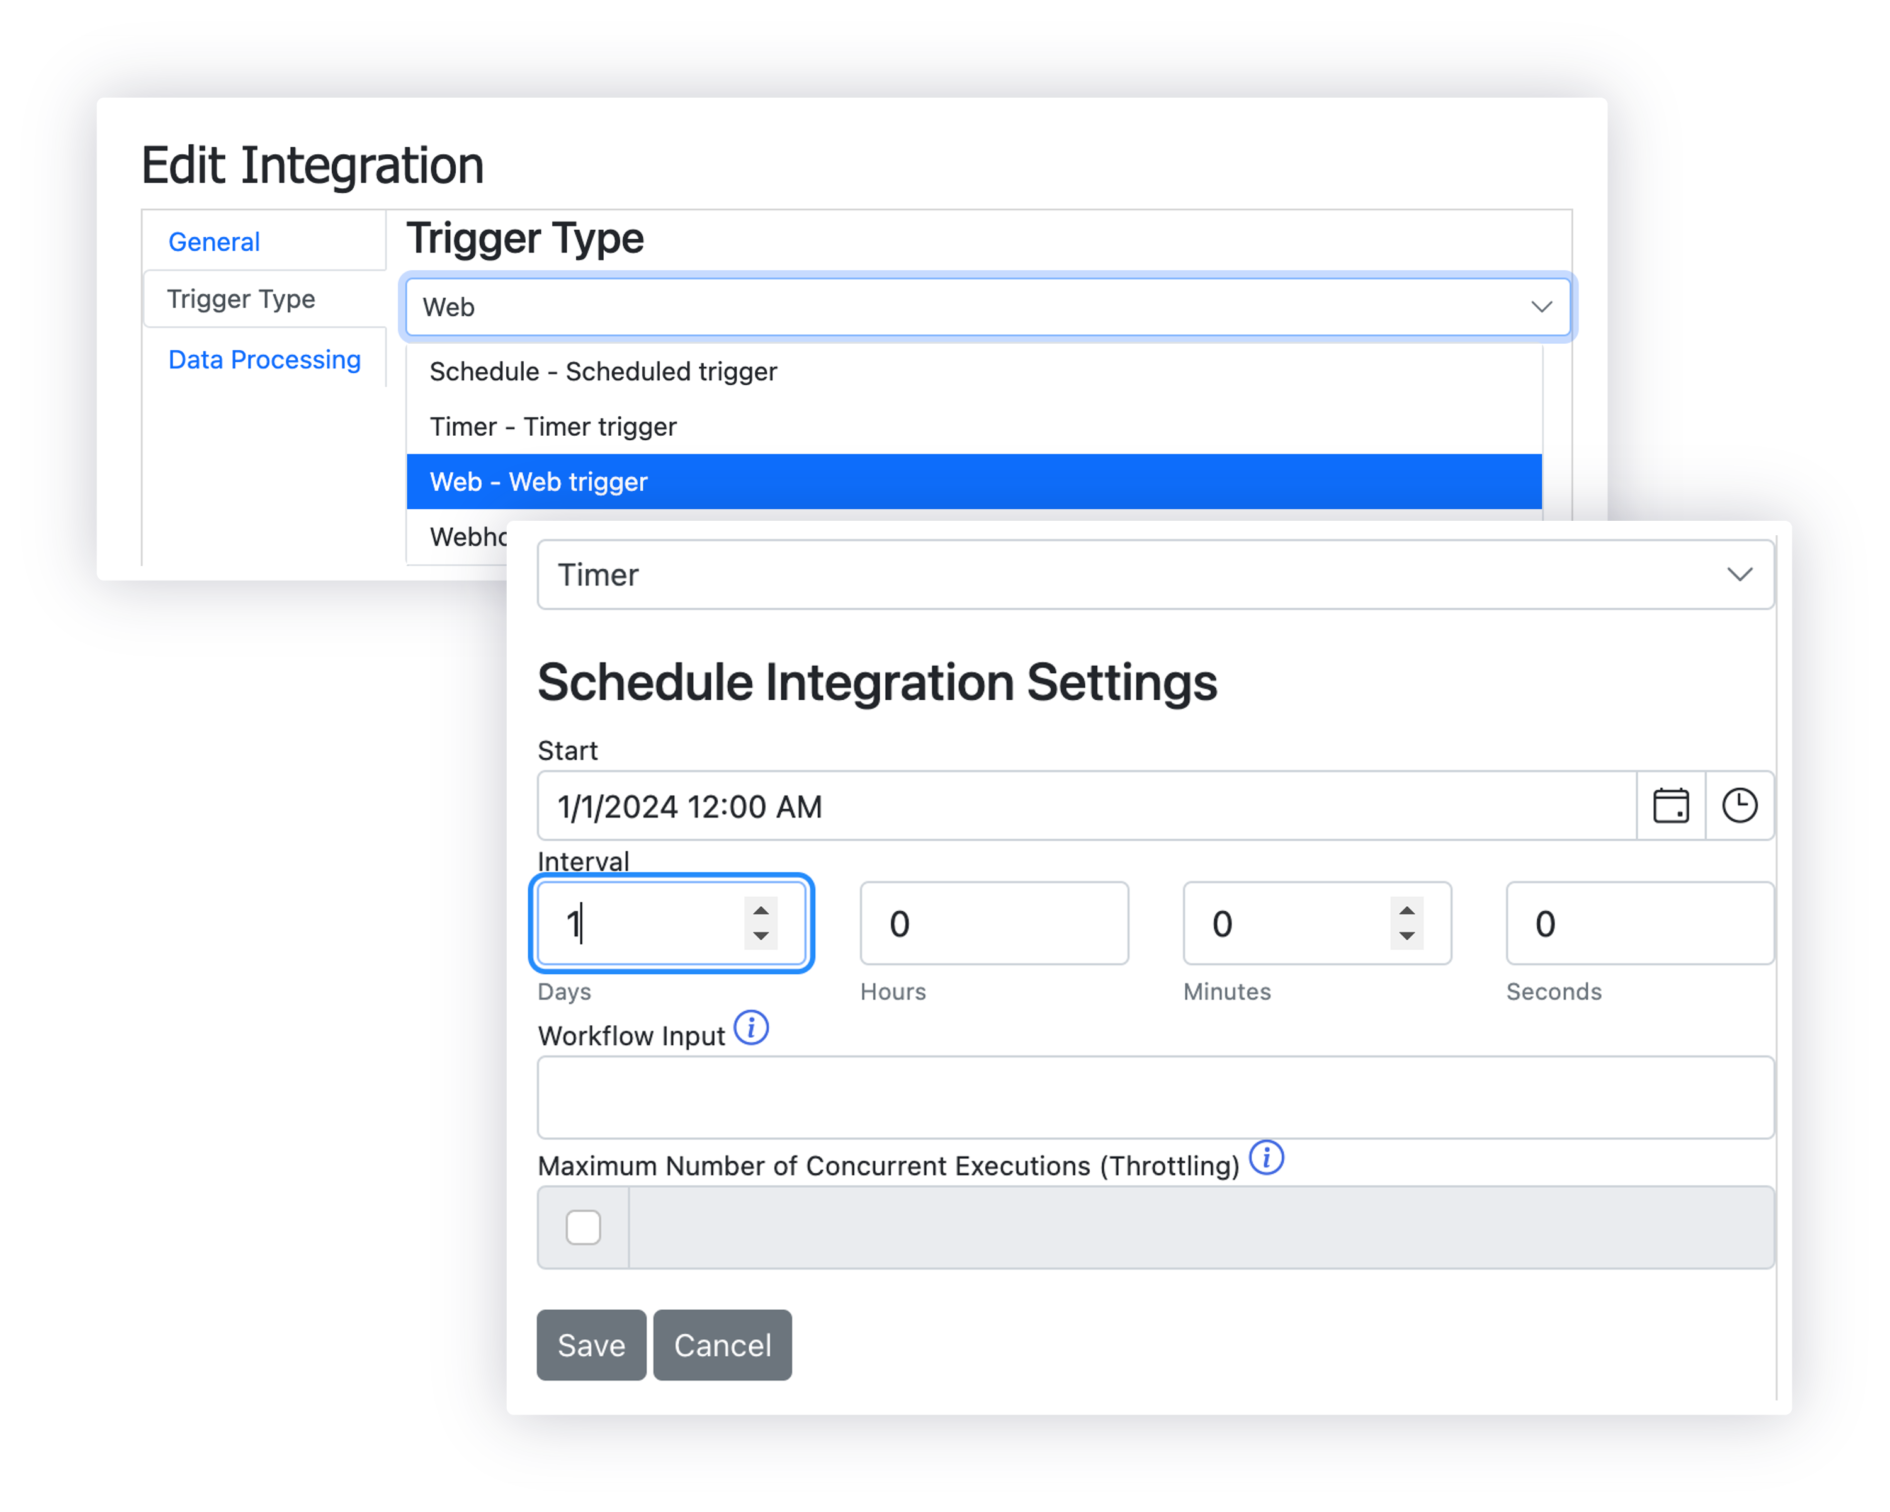Save the schedule integration settings

[591, 1344]
